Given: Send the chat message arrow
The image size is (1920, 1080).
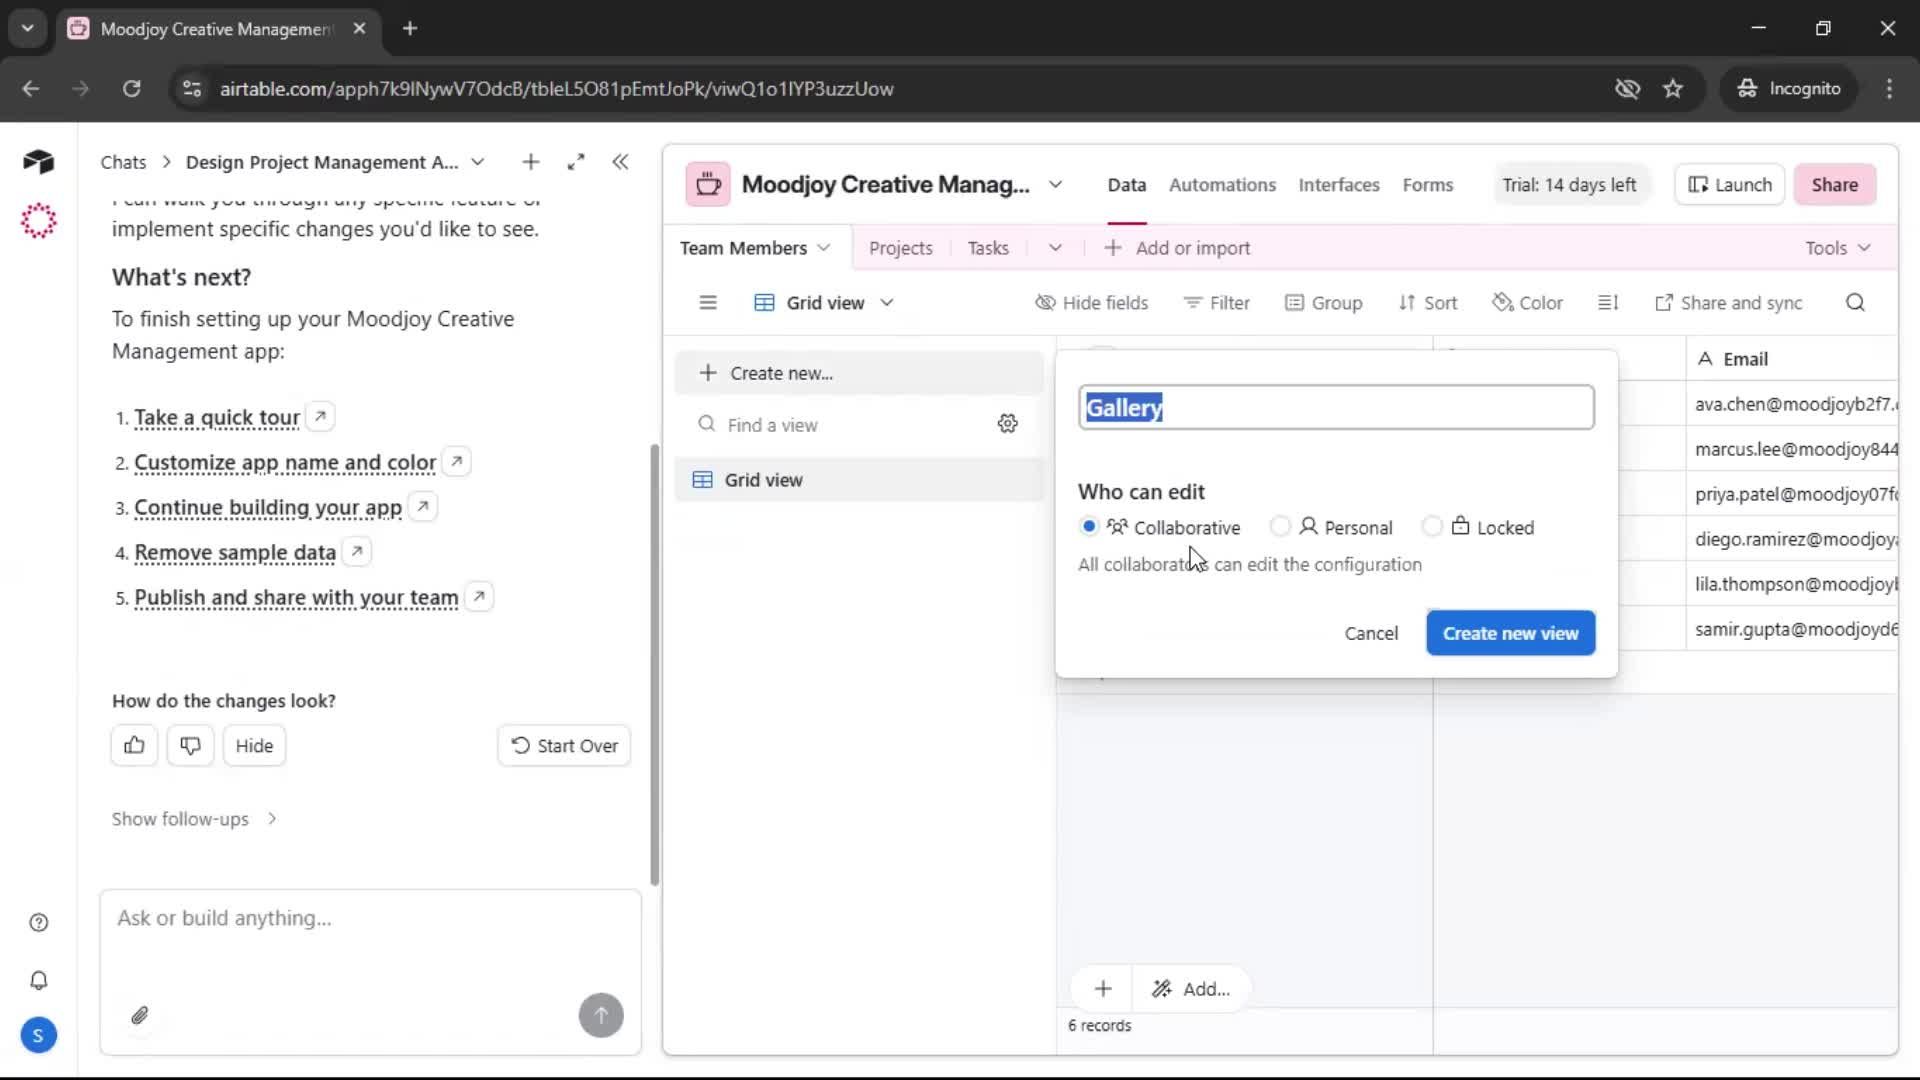Looking at the screenshot, I should (x=601, y=1016).
